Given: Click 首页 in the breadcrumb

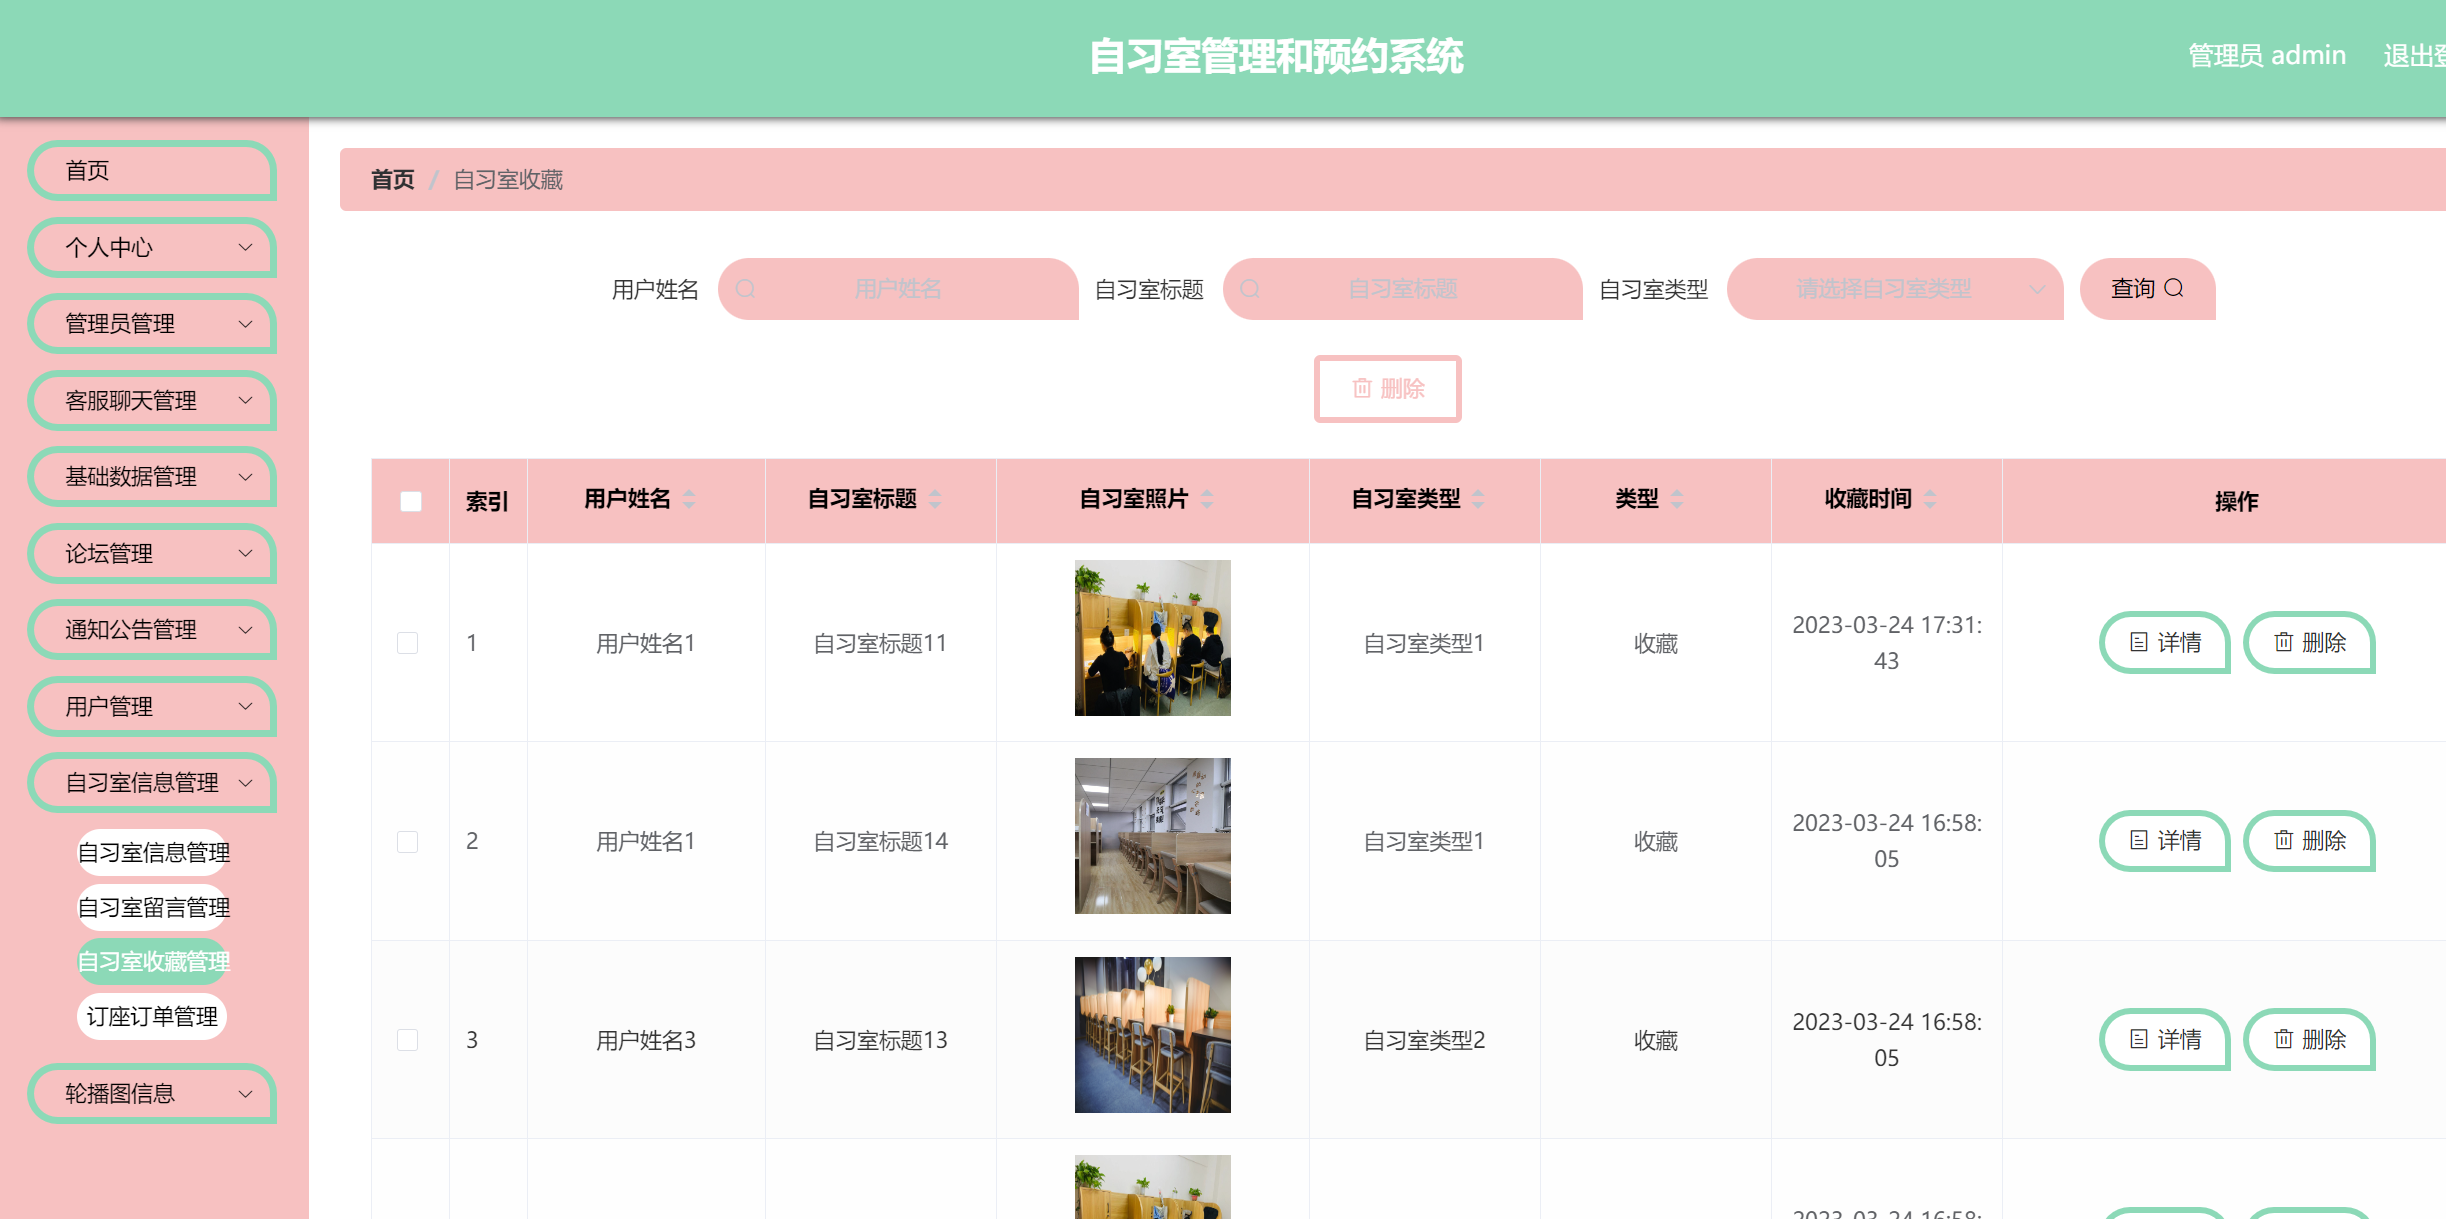Looking at the screenshot, I should [392, 180].
